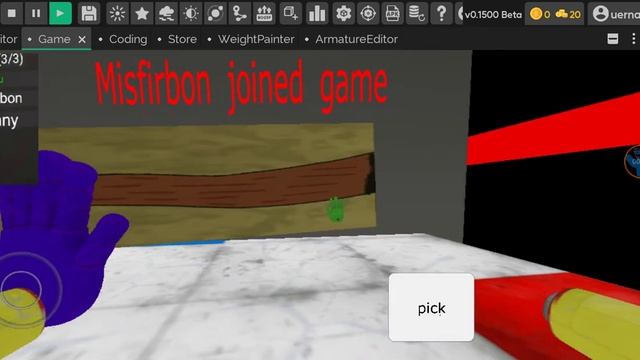Open the cloud sky settings icon
640x360 pixels.
[166, 13]
